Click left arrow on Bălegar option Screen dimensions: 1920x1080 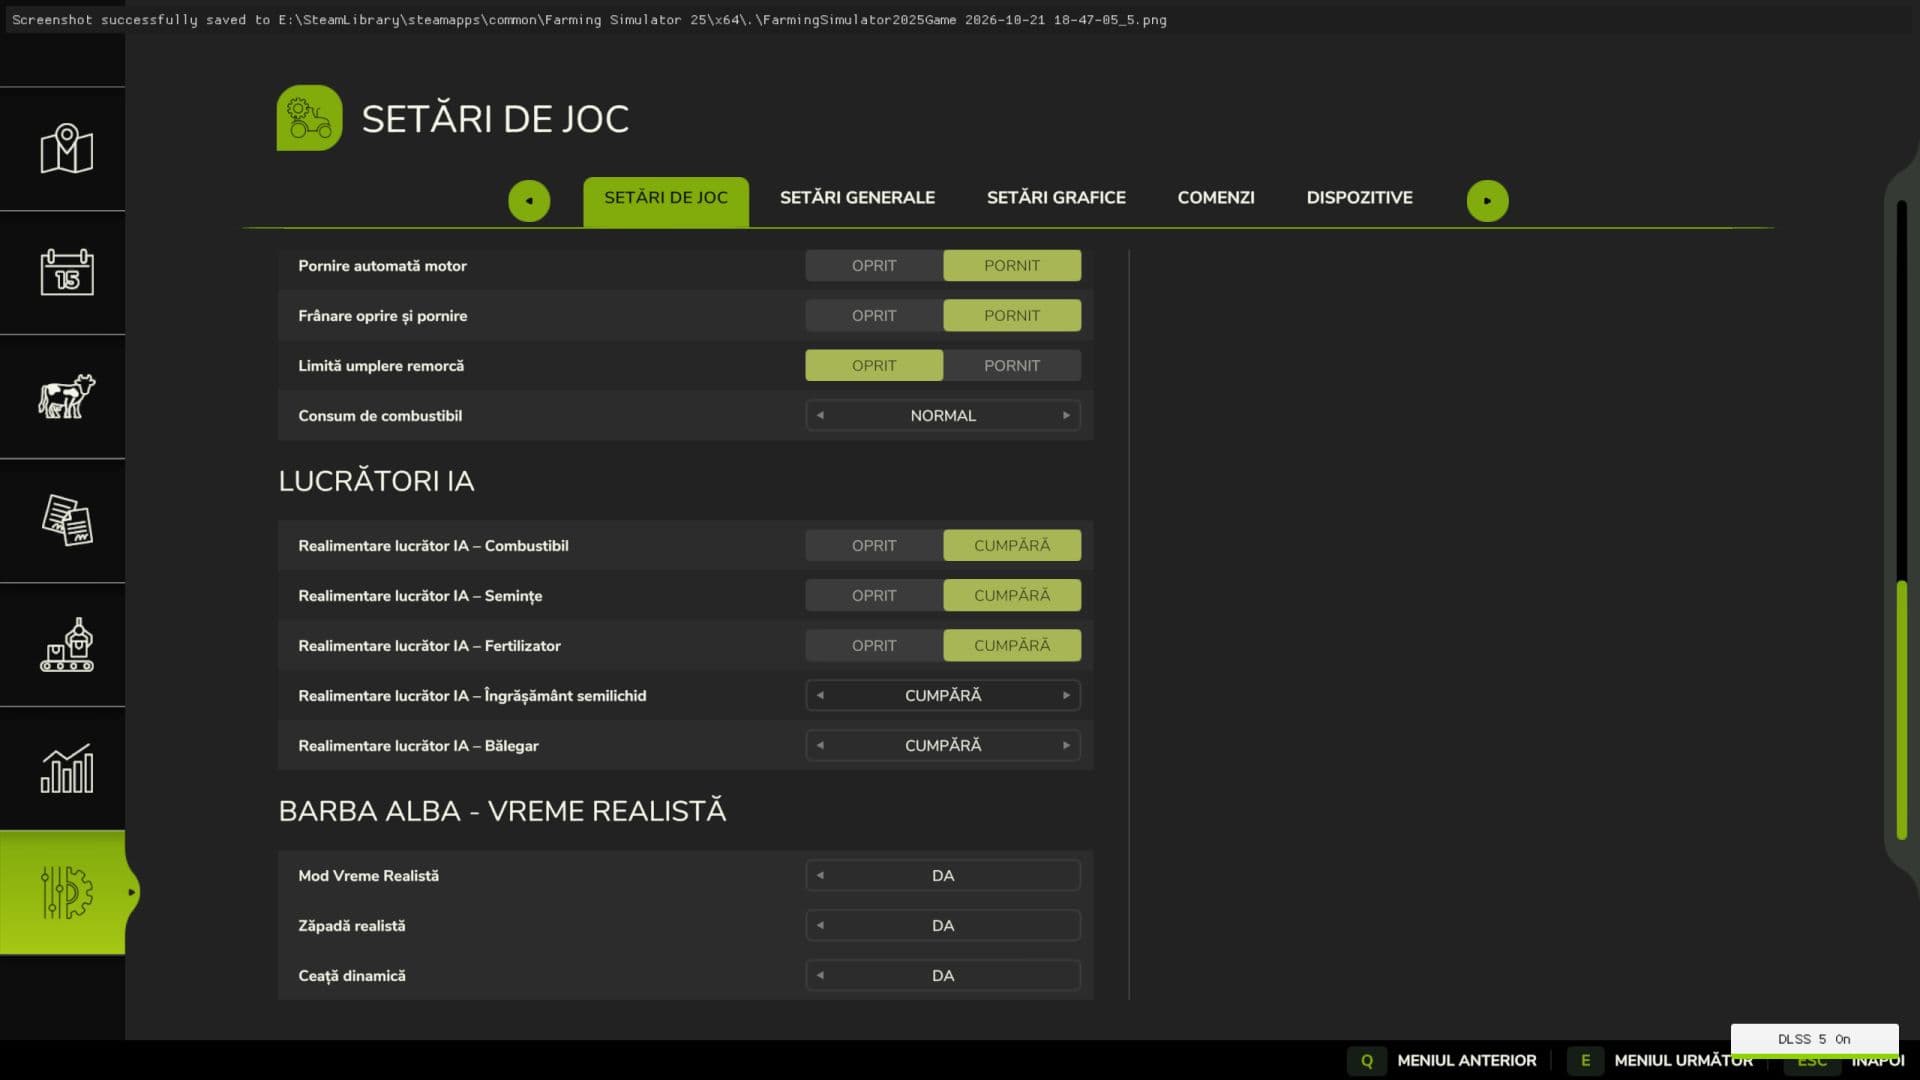click(x=820, y=745)
